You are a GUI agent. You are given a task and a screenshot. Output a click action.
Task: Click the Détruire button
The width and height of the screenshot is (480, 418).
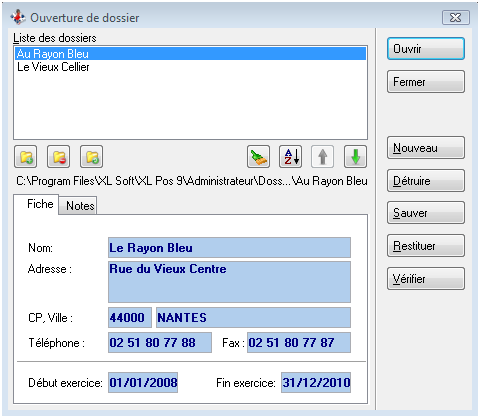click(x=426, y=180)
